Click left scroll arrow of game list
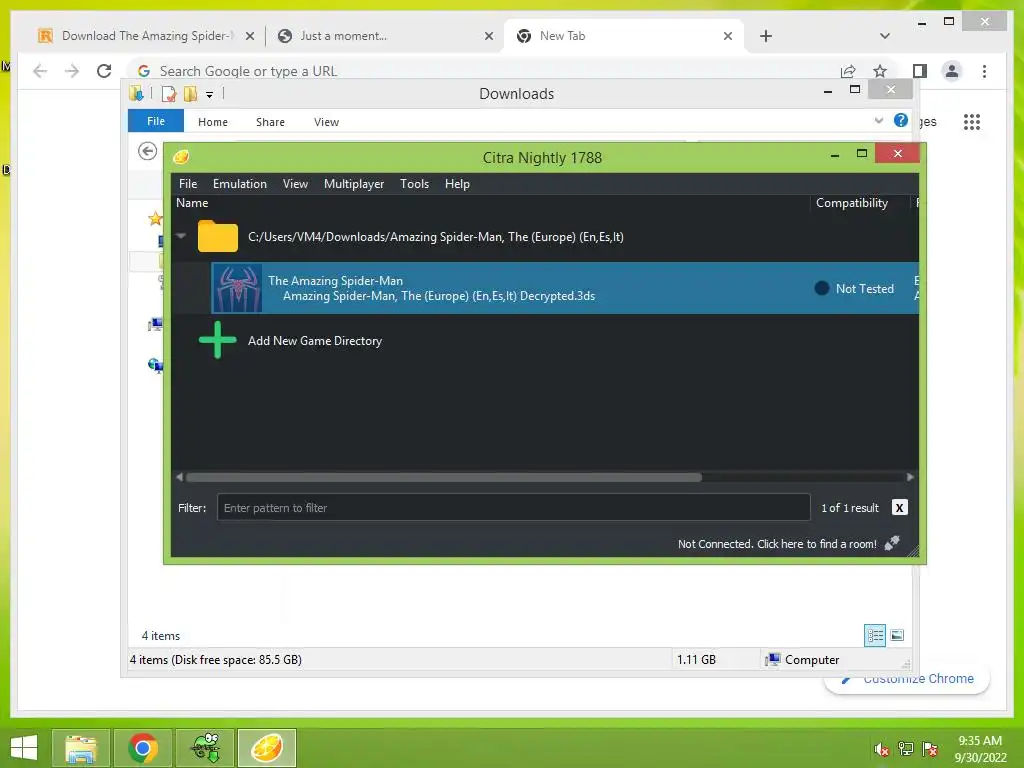 coord(180,477)
